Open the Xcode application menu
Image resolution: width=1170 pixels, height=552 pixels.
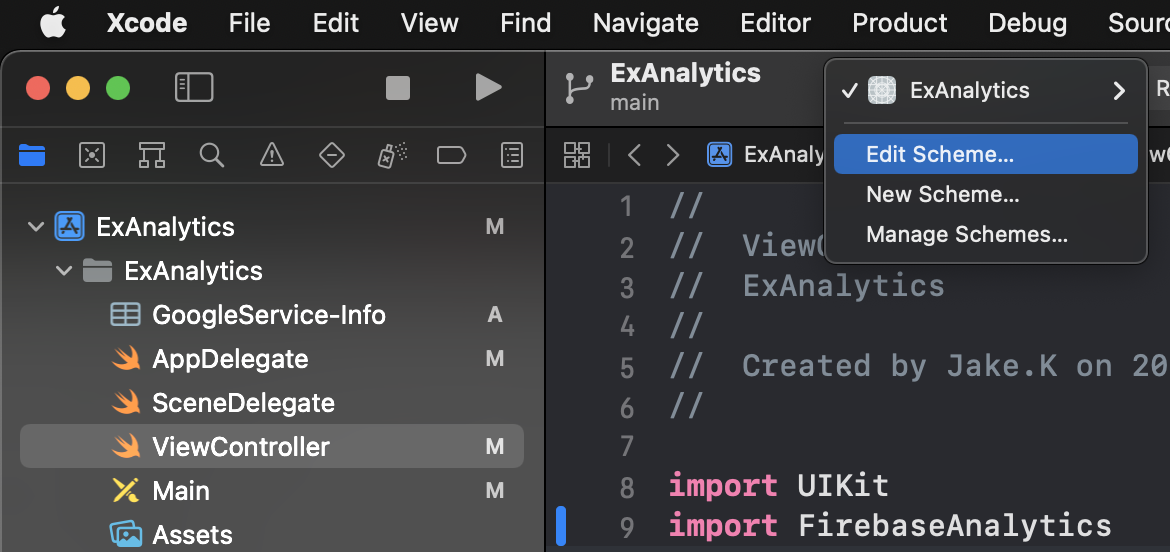147,23
